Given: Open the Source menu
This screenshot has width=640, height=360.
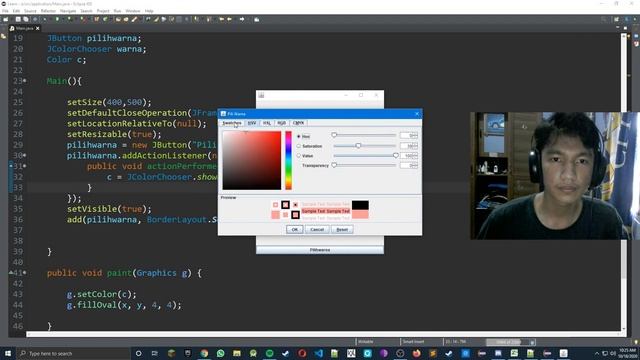Looking at the screenshot, I should pyautogui.click(x=30, y=11).
